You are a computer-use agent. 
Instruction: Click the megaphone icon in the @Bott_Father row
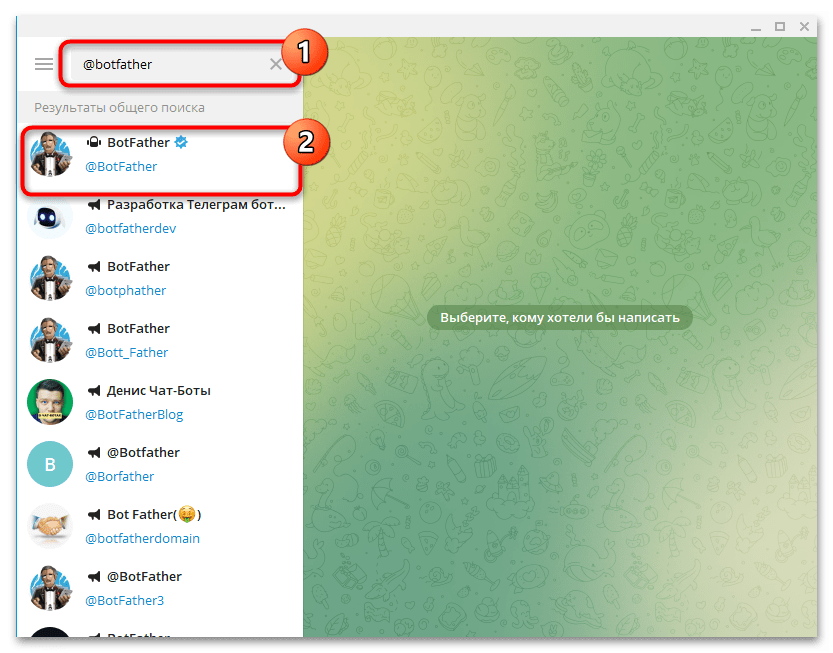tap(94, 328)
